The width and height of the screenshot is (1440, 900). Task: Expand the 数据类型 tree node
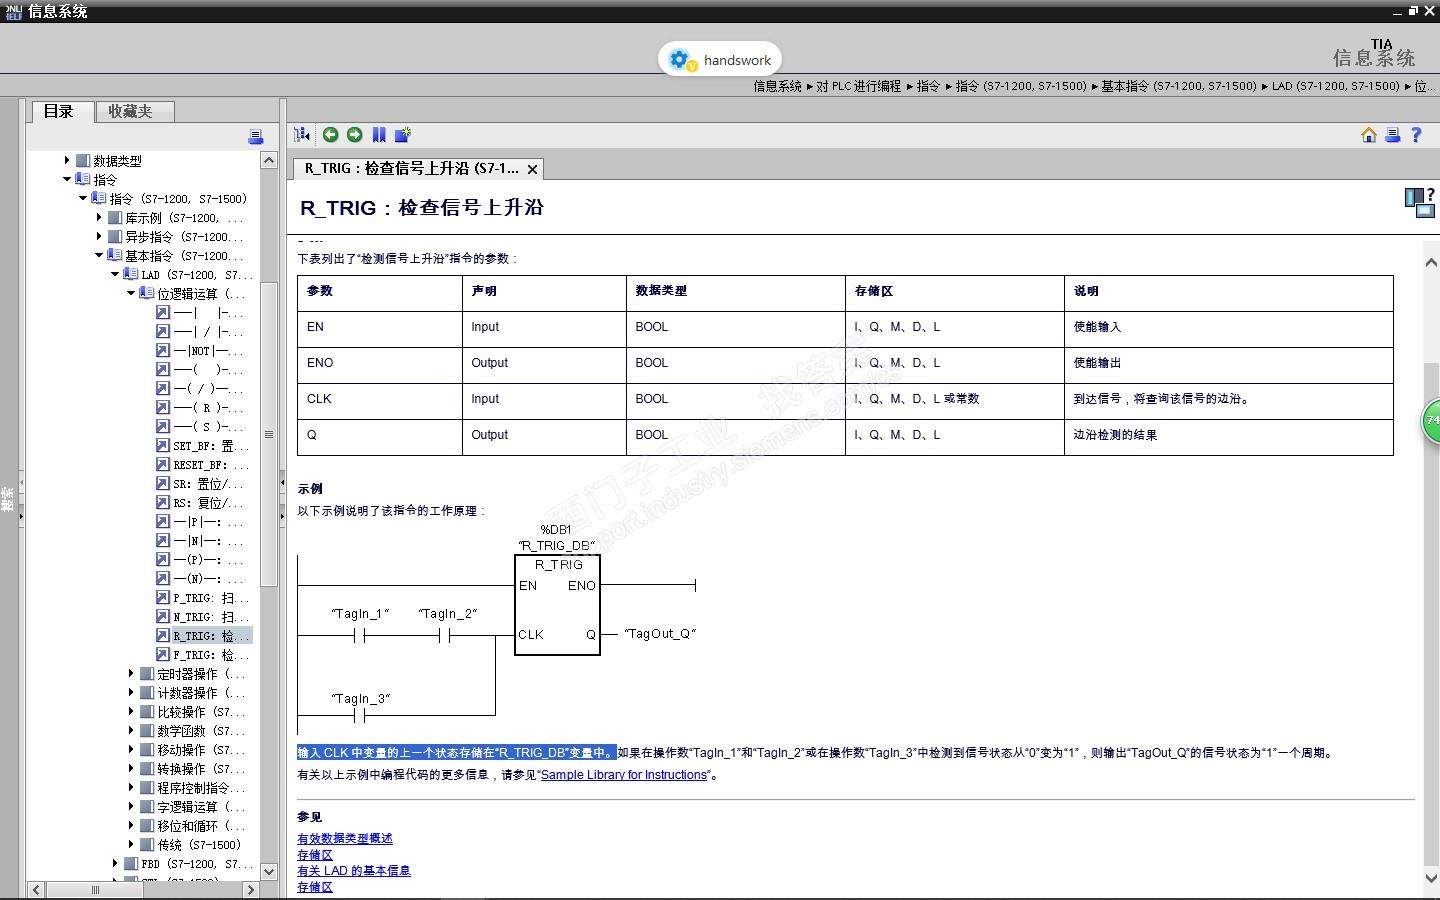coord(67,160)
